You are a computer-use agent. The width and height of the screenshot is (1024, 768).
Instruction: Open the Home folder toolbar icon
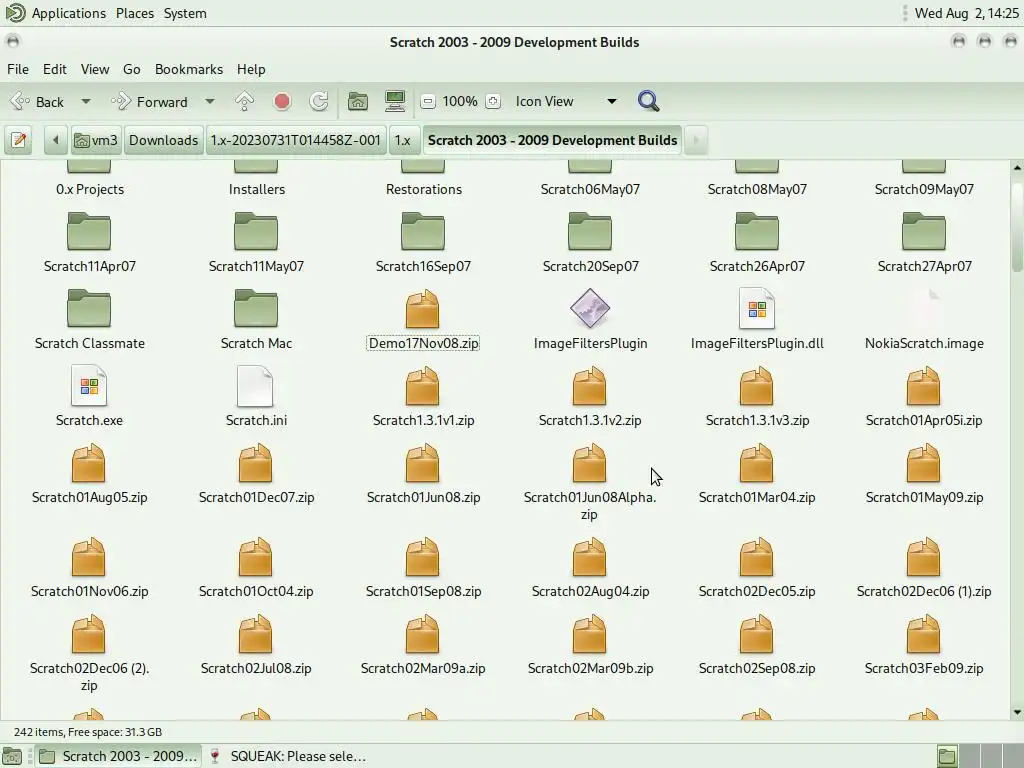click(x=358, y=101)
